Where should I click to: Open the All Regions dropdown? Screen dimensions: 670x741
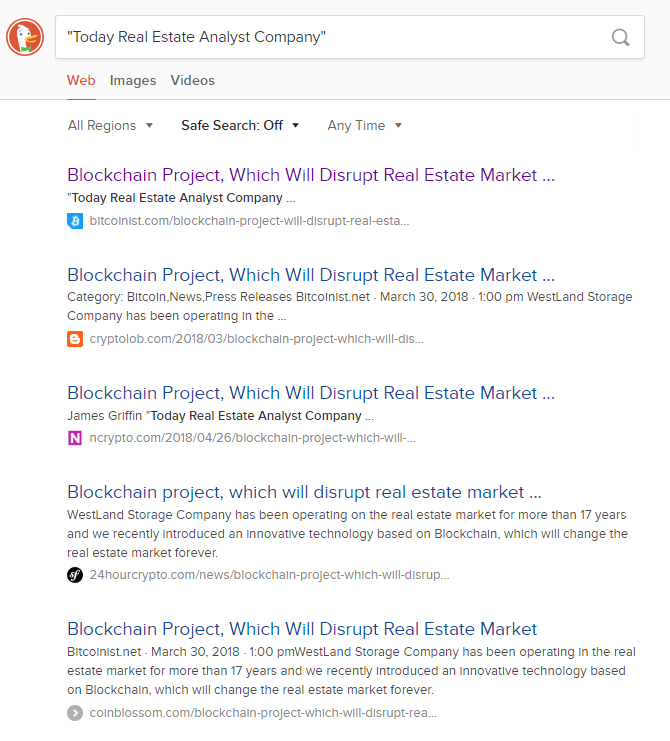tap(110, 125)
